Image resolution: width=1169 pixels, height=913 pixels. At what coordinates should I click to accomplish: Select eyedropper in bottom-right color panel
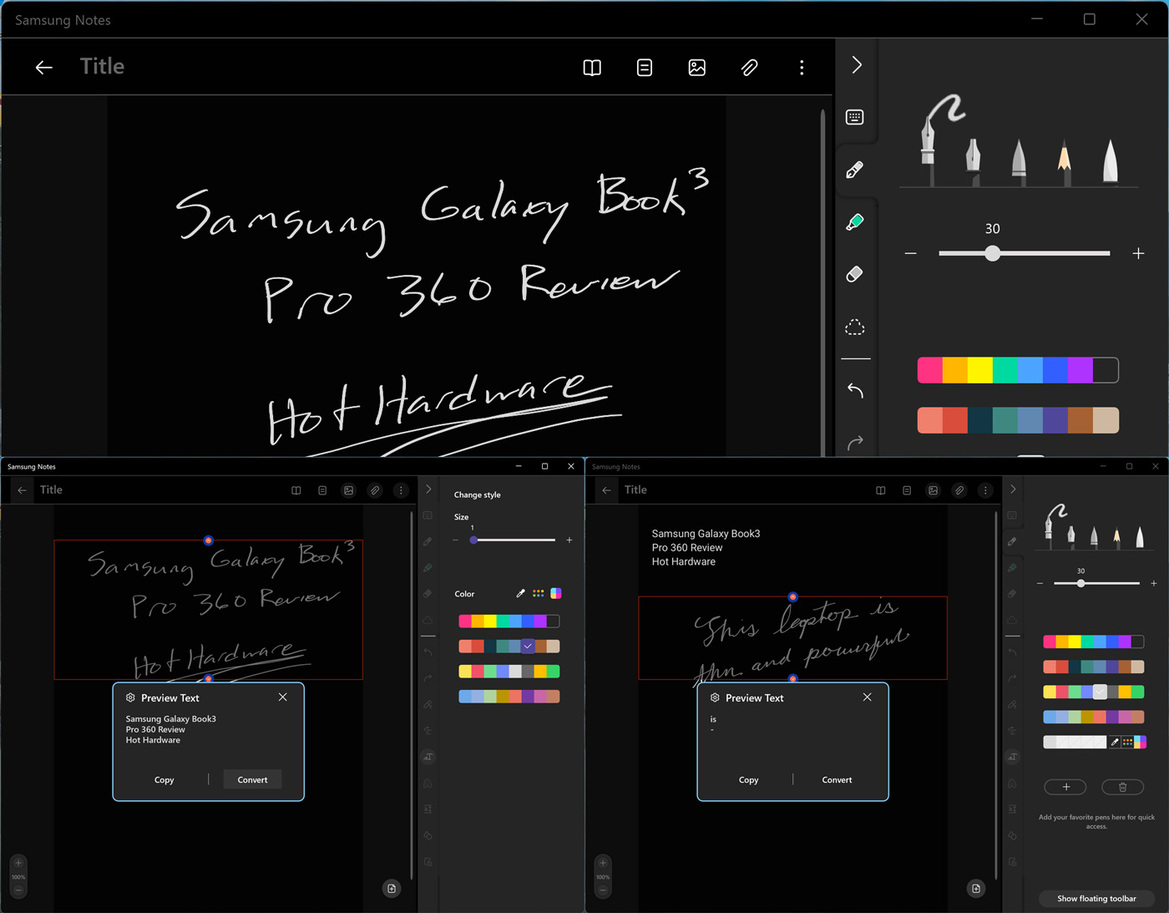click(1115, 742)
